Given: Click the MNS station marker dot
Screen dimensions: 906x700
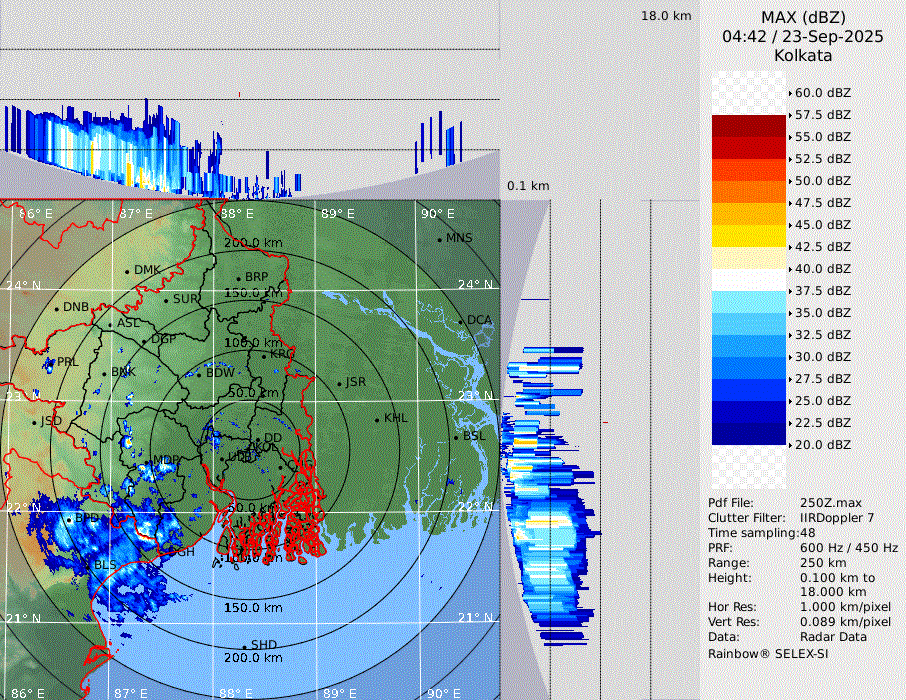Looking at the screenshot, I should tap(440, 239).
